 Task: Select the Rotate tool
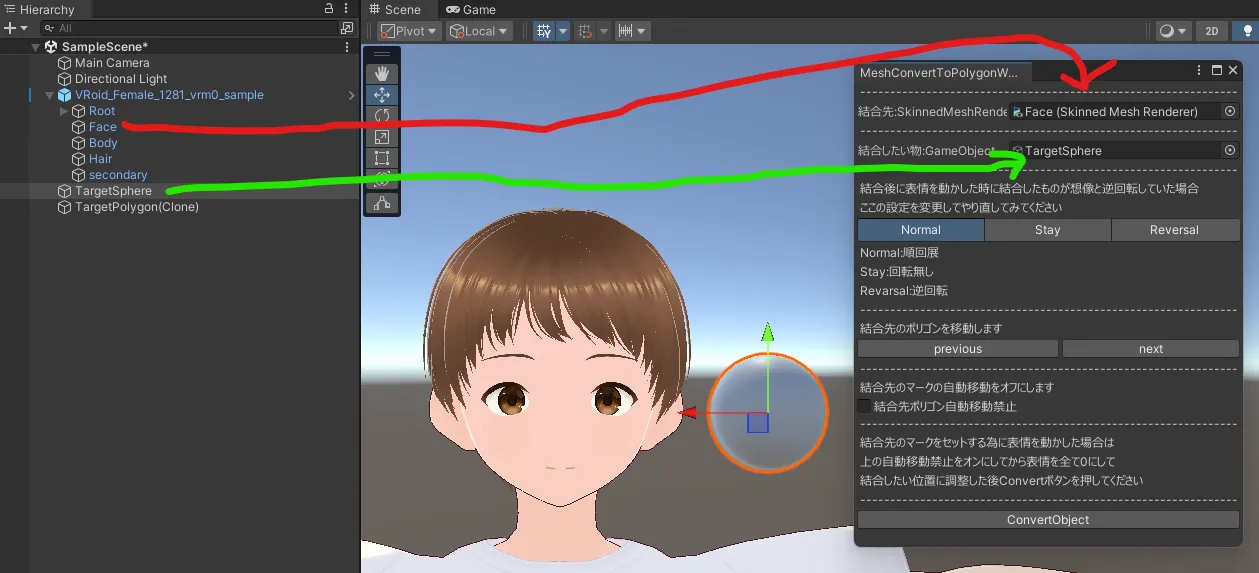point(382,116)
